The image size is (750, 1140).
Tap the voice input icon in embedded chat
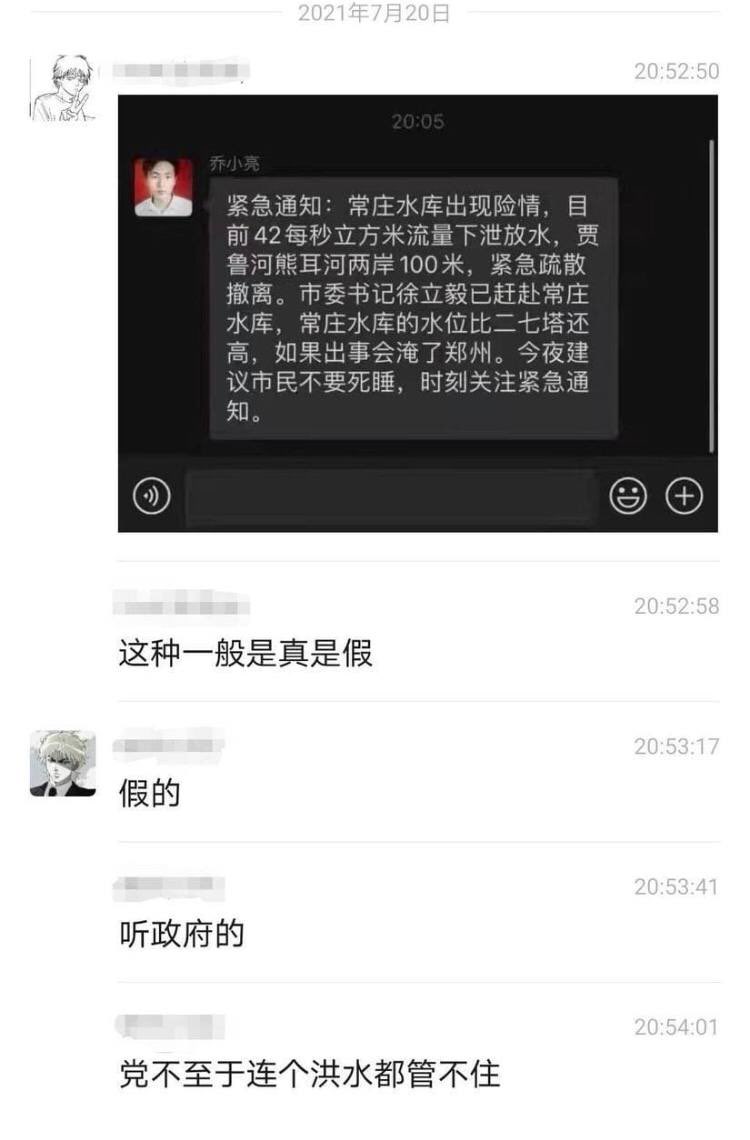tap(152, 497)
